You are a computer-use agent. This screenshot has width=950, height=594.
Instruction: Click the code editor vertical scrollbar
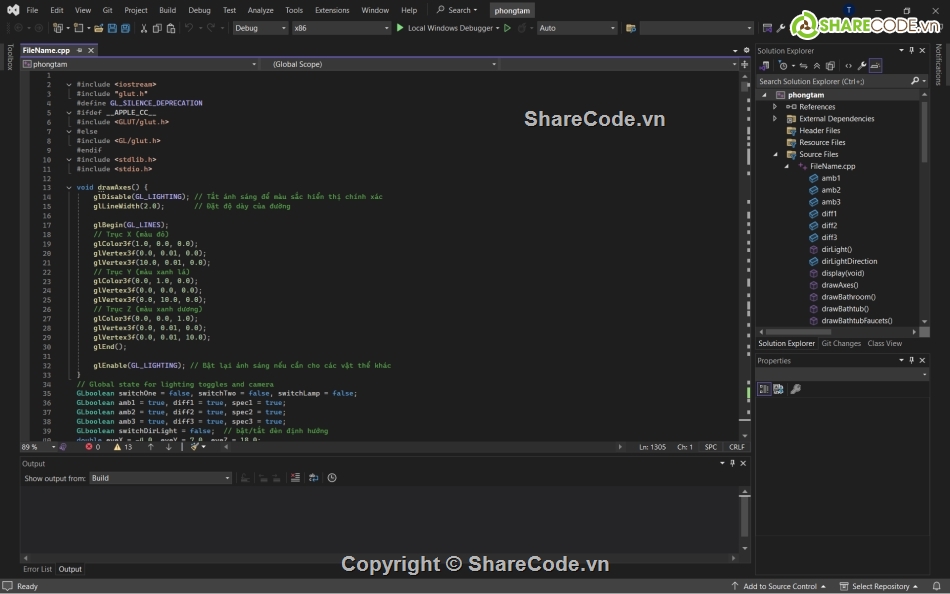745,255
